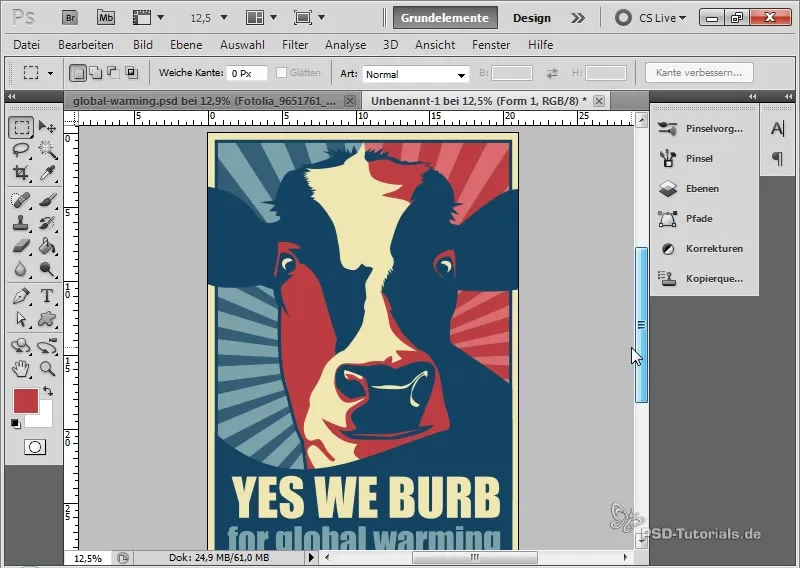Viewport: 800px width, 568px height.
Task: Select the Clone Stamp tool
Action: [21, 223]
